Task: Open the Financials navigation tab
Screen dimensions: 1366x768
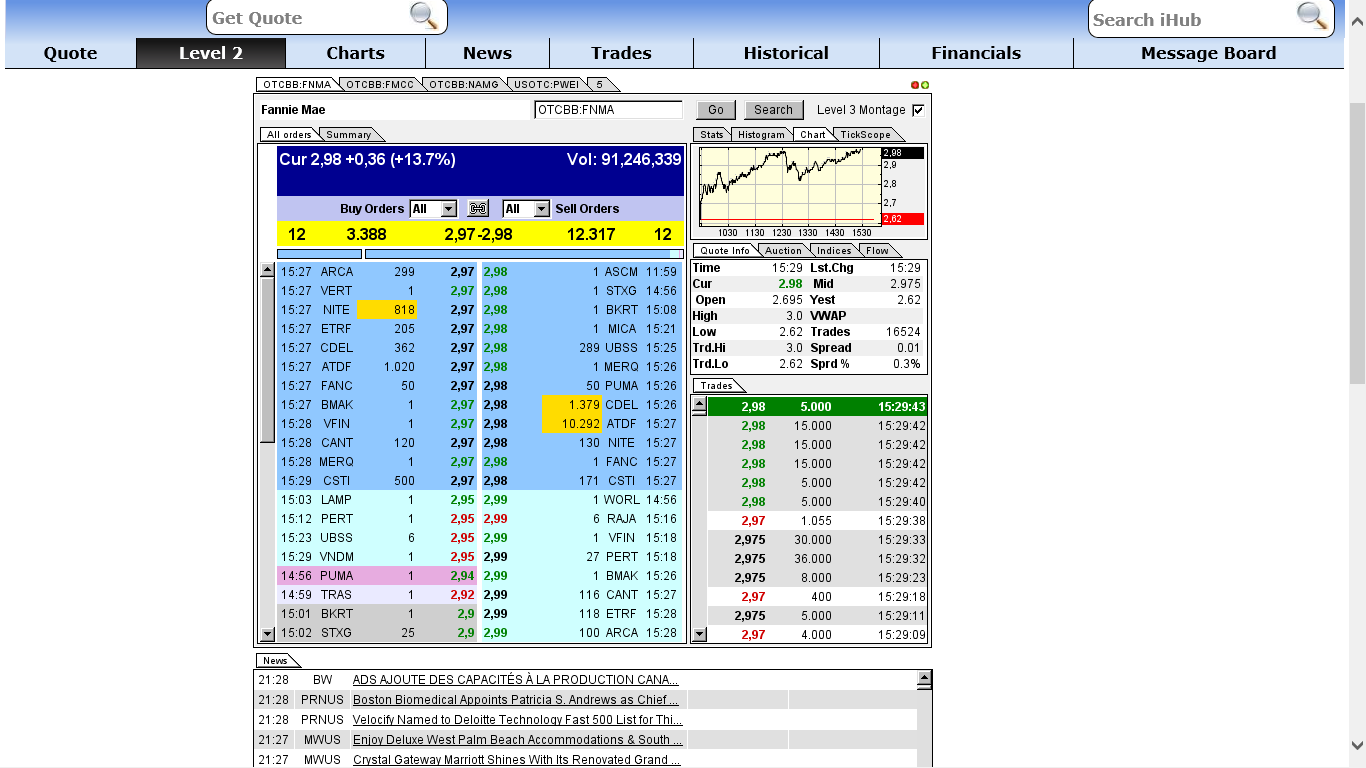Action: point(976,53)
